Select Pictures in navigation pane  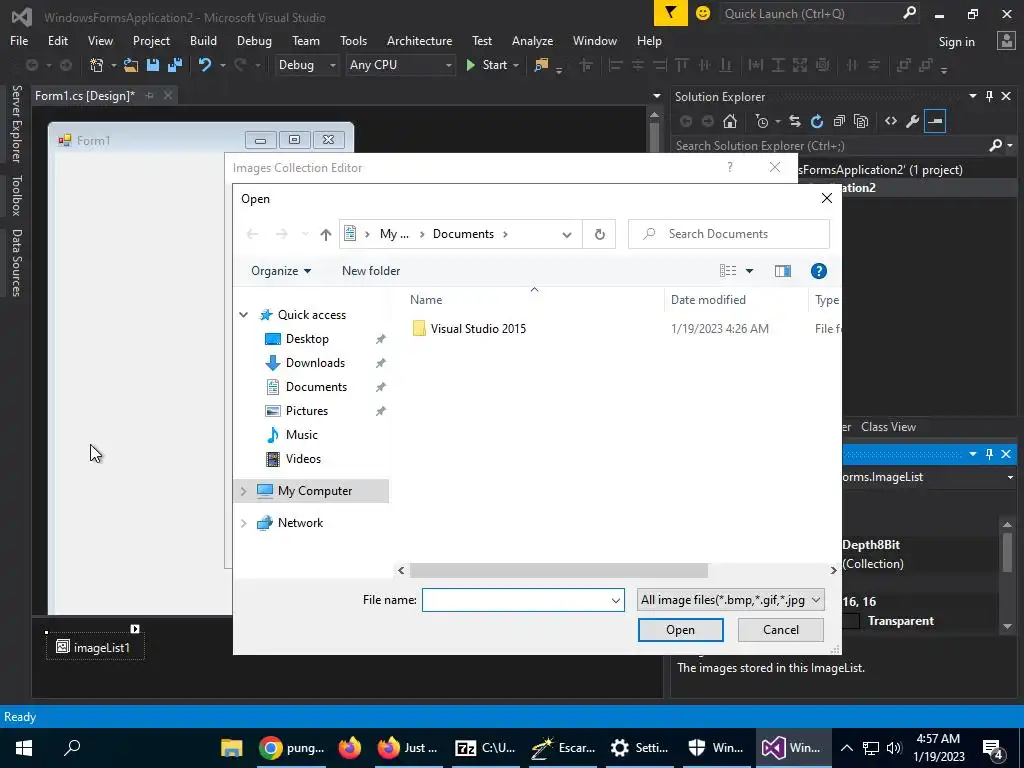(306, 411)
